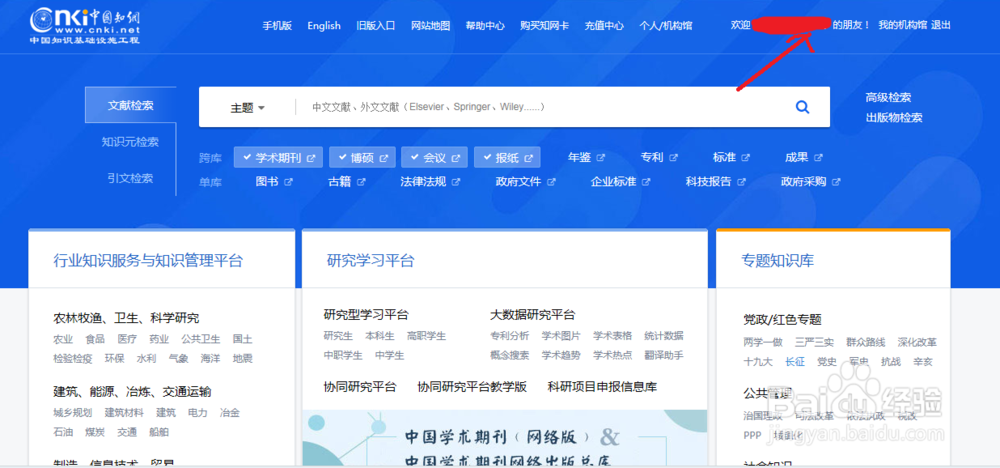
Task: Select the 成果 database option
Action: [797, 157]
